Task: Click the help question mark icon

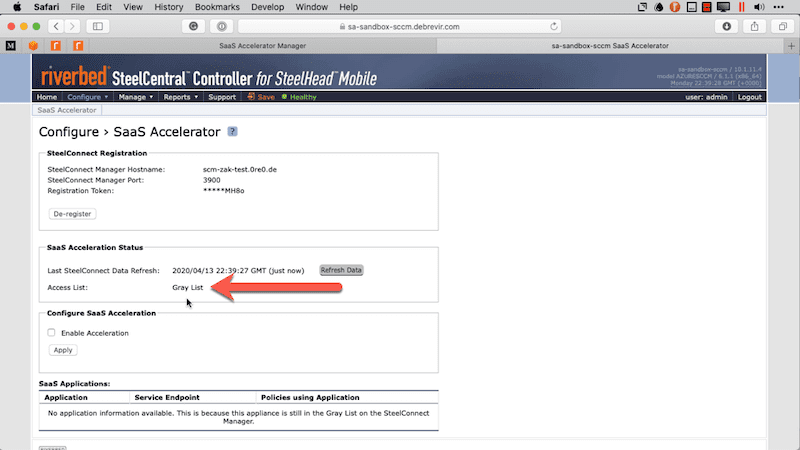Action: click(232, 132)
